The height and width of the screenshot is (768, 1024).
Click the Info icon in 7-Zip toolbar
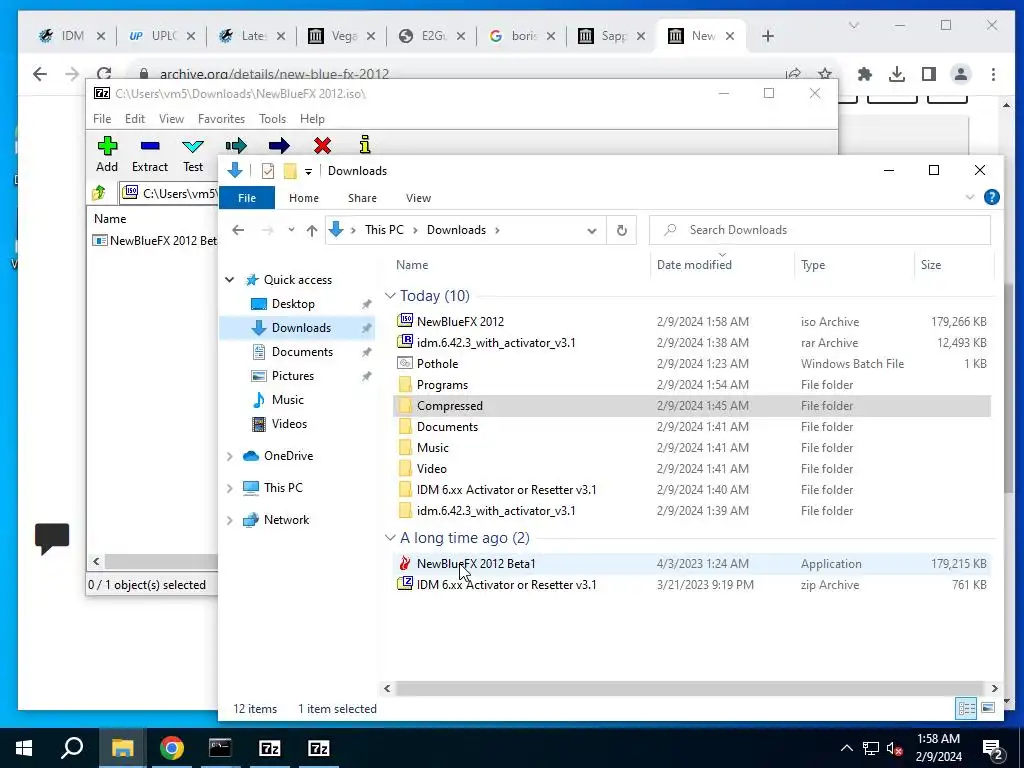(x=365, y=144)
